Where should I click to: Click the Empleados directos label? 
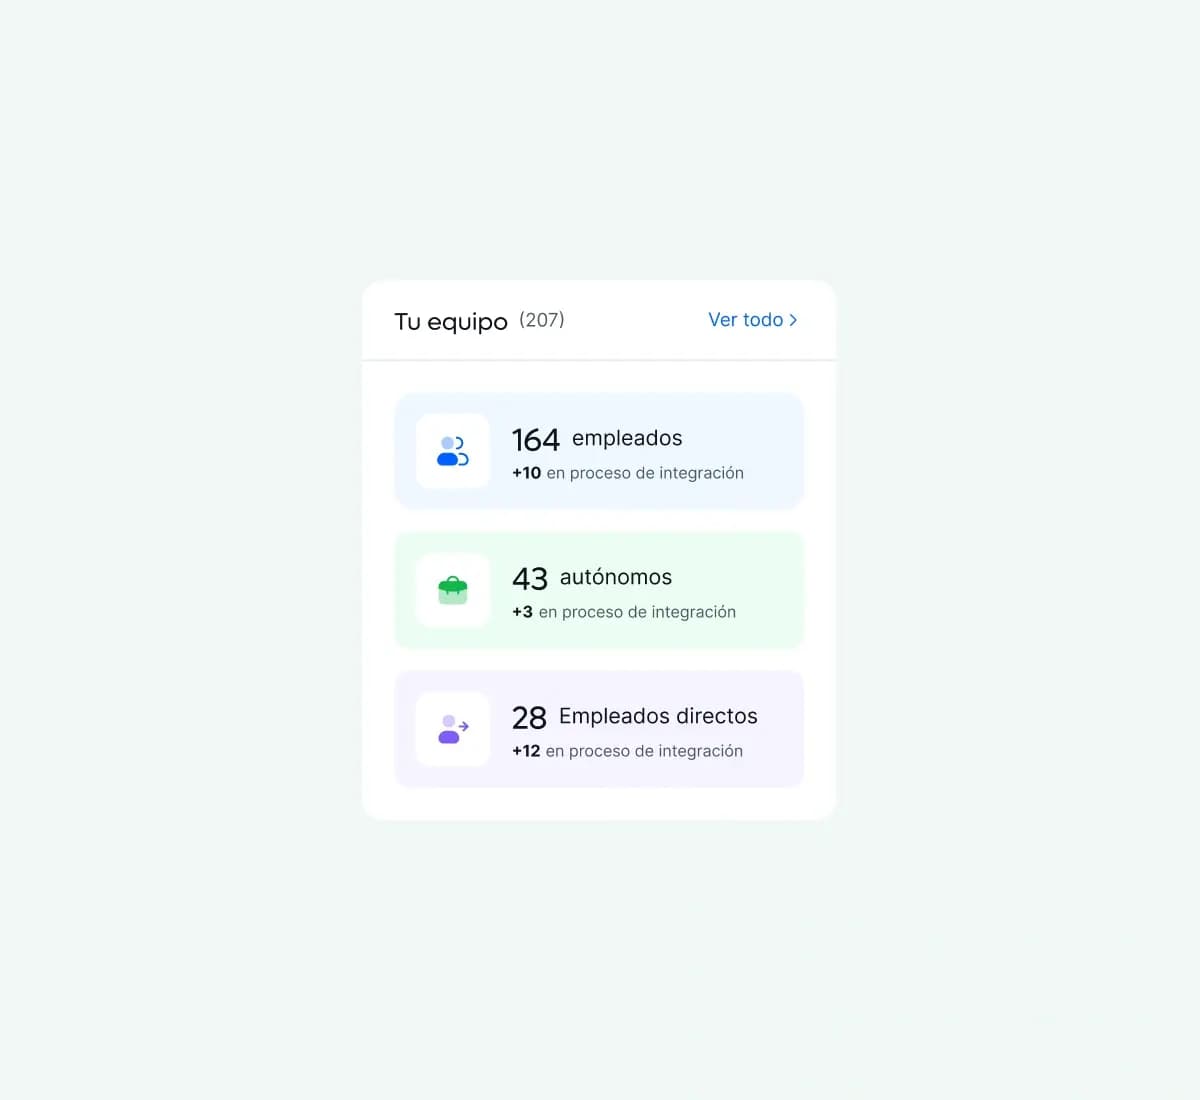coord(658,716)
